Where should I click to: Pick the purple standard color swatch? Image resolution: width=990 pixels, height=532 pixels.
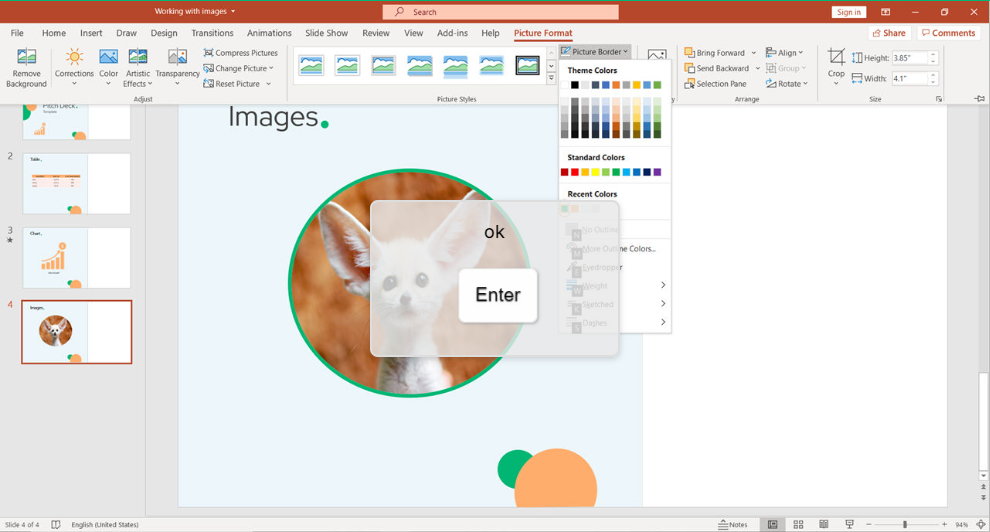point(657,172)
